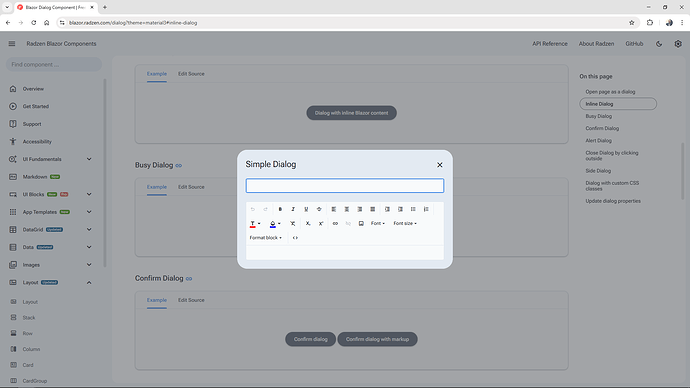Open background color dropdown arrow
The height and width of the screenshot is (388, 690).
pos(279,223)
